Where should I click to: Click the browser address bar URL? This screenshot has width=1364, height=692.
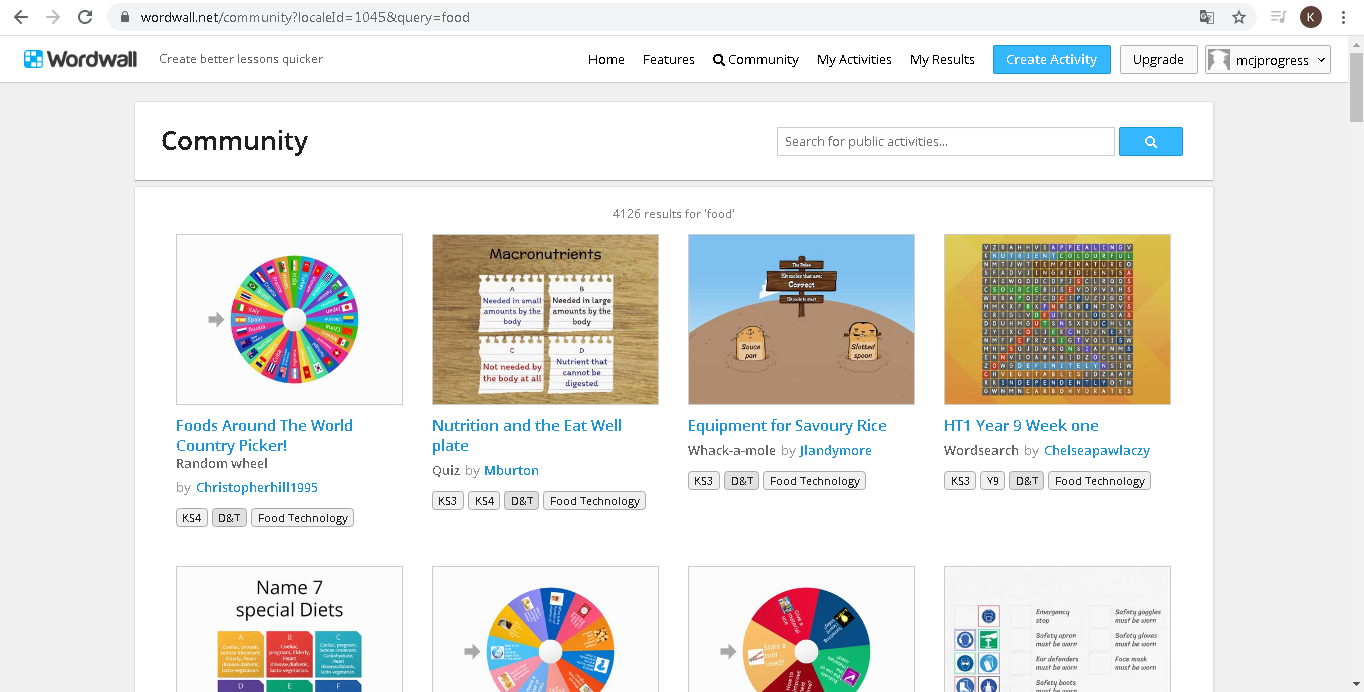tap(305, 17)
